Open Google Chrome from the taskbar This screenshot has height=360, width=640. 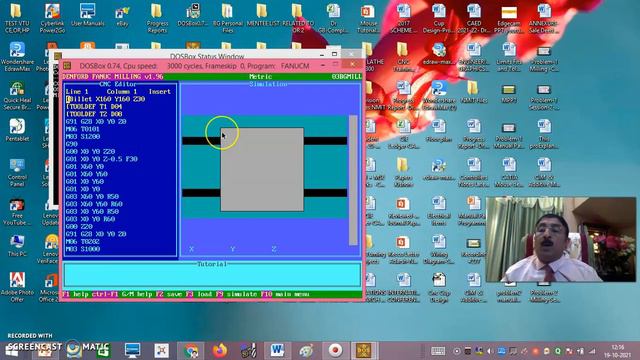click(x=191, y=351)
